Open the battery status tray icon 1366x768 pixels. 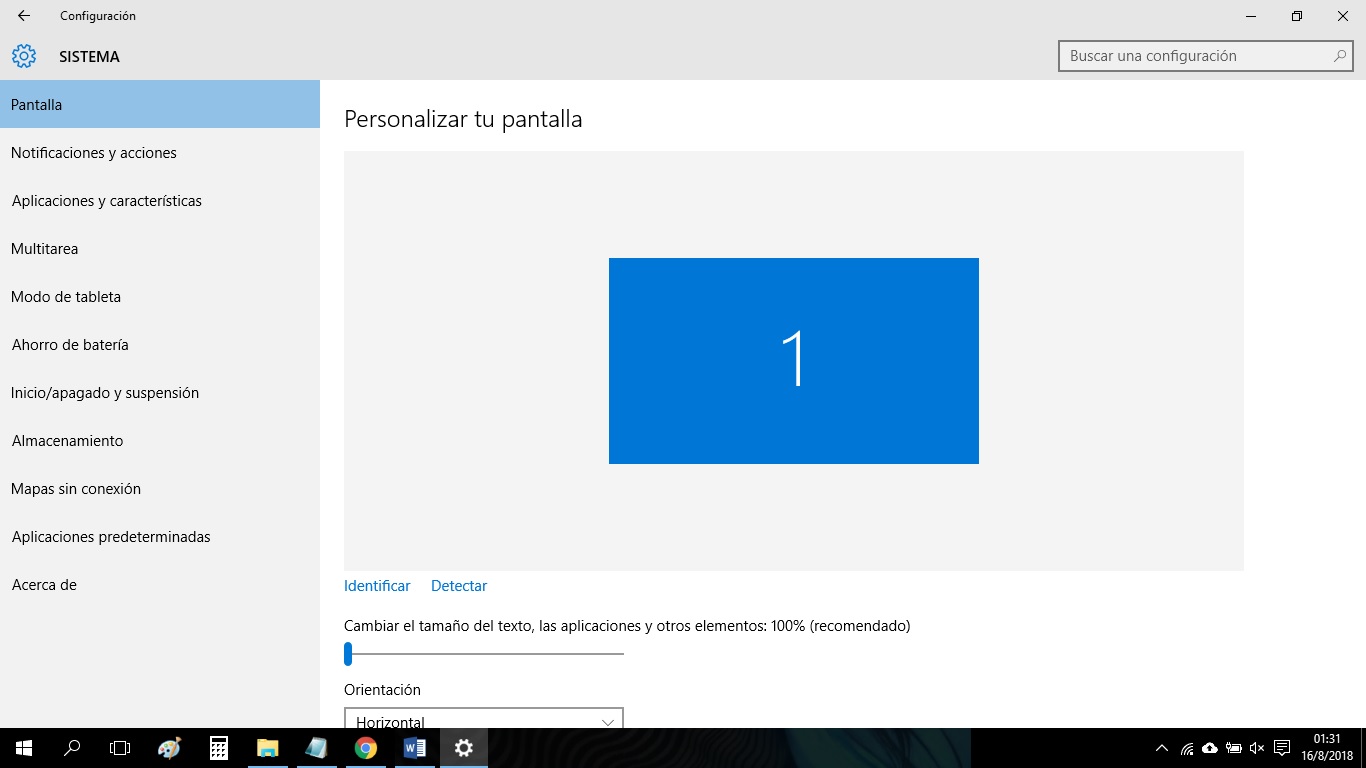coord(1234,748)
